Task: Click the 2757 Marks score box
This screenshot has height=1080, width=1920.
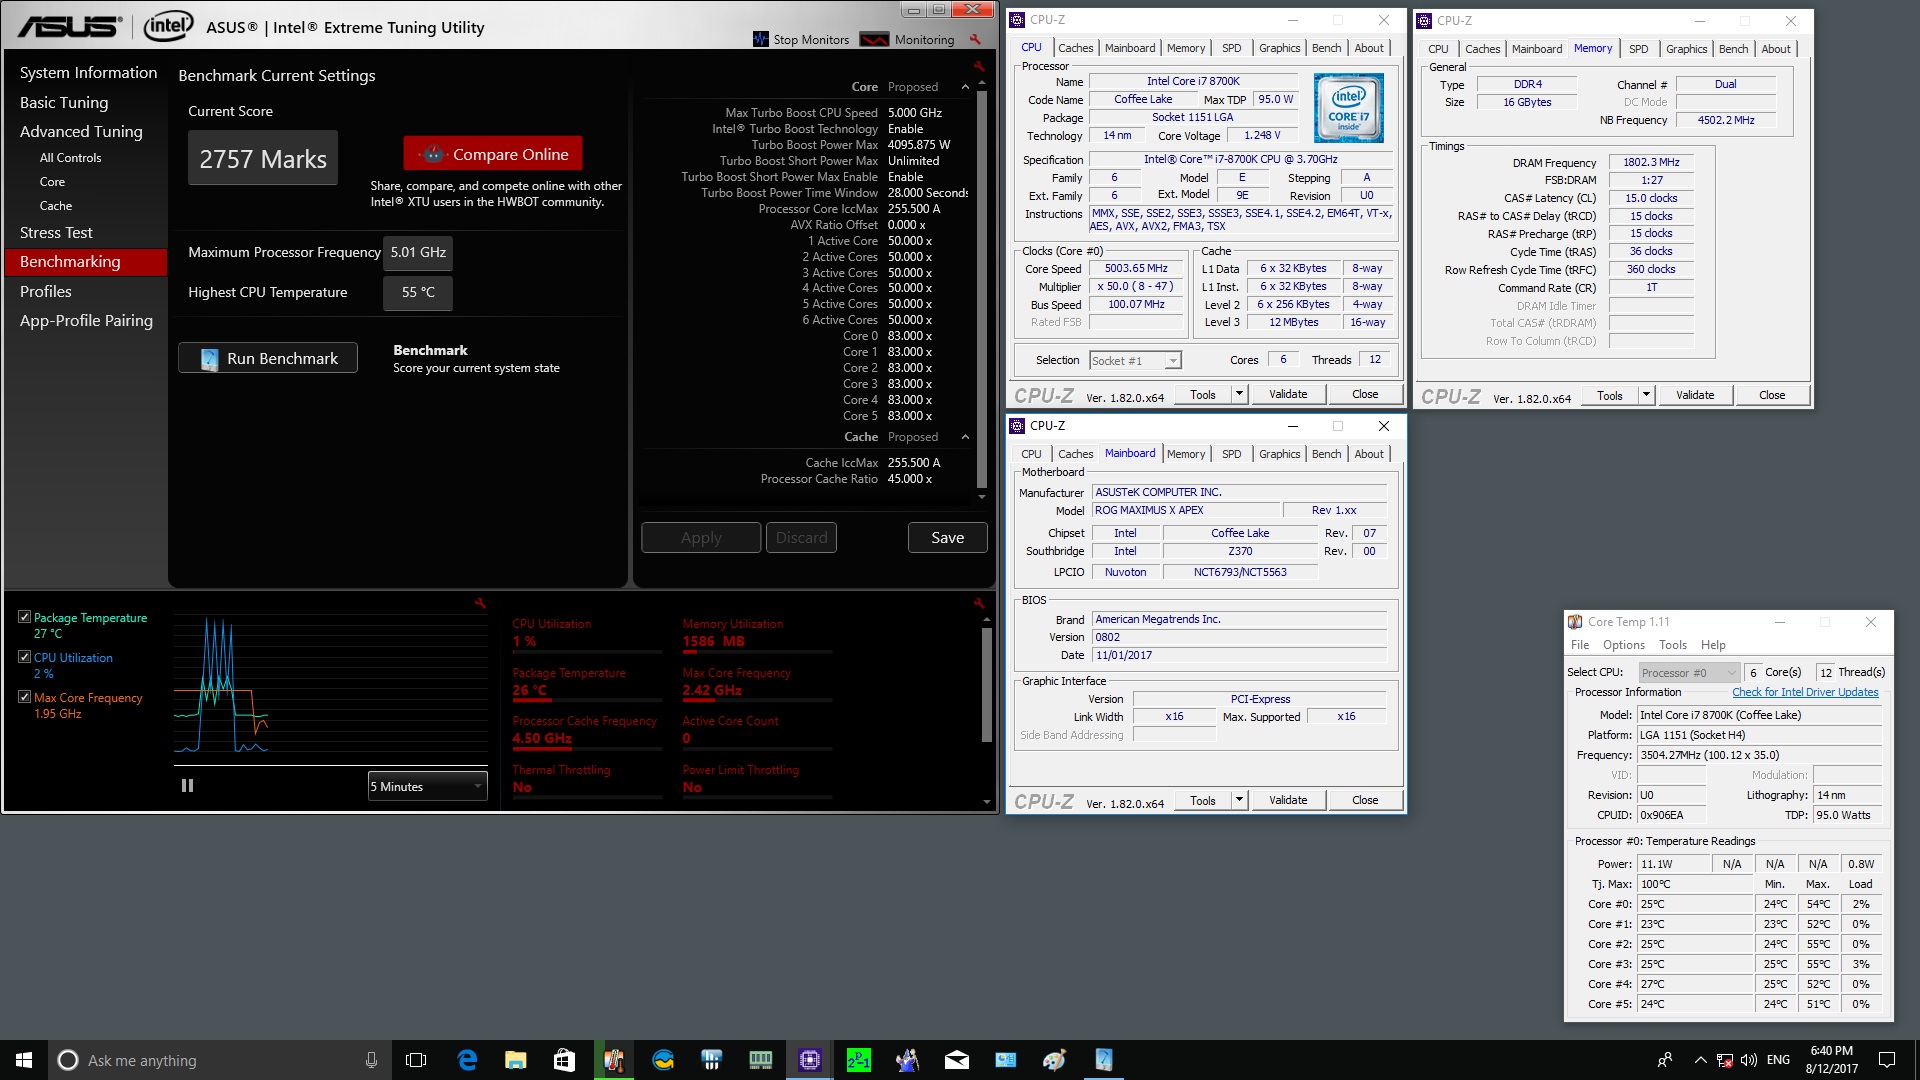Action: pyautogui.click(x=262, y=158)
